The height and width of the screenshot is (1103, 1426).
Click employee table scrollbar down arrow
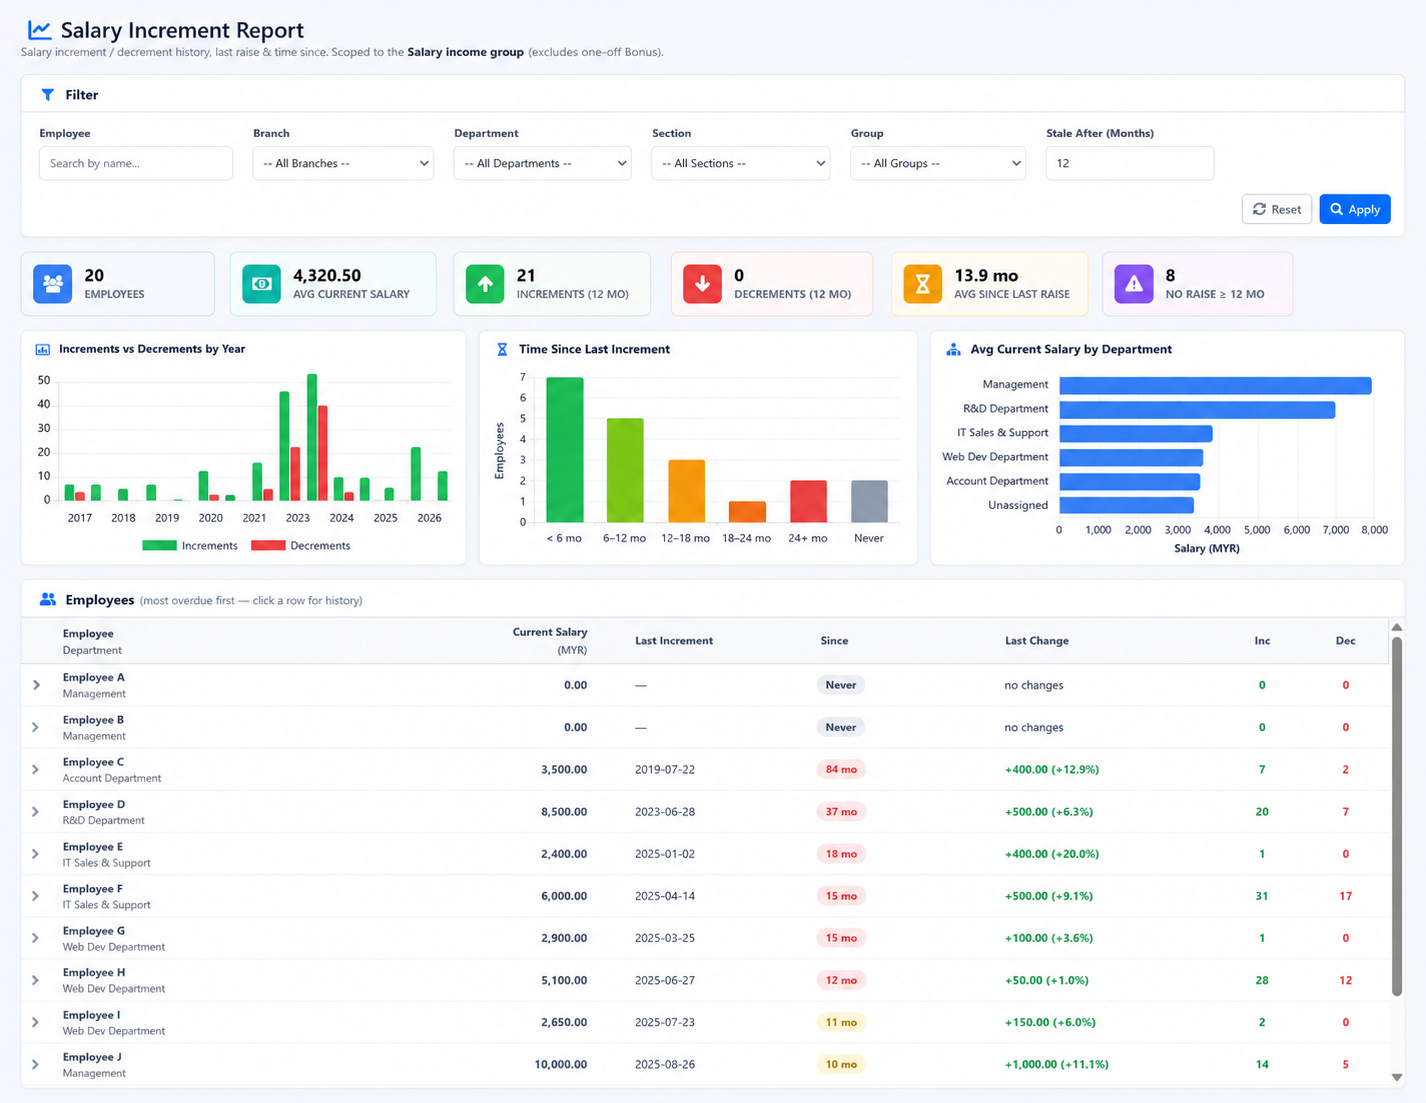pyautogui.click(x=1397, y=1077)
